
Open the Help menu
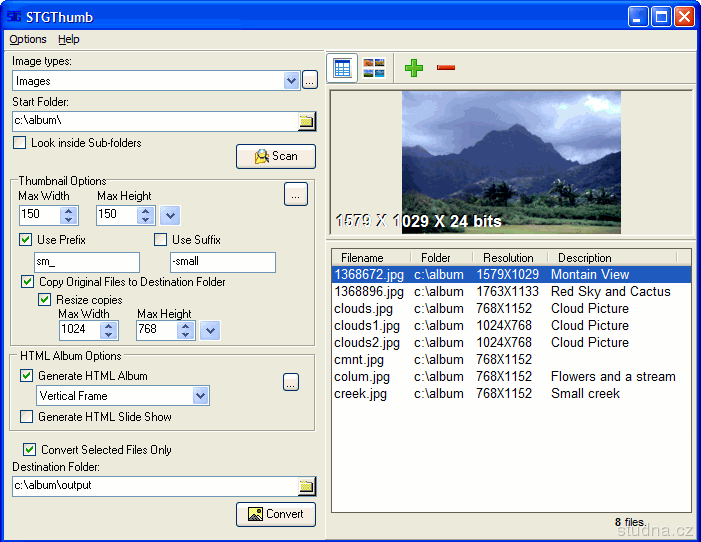click(69, 39)
